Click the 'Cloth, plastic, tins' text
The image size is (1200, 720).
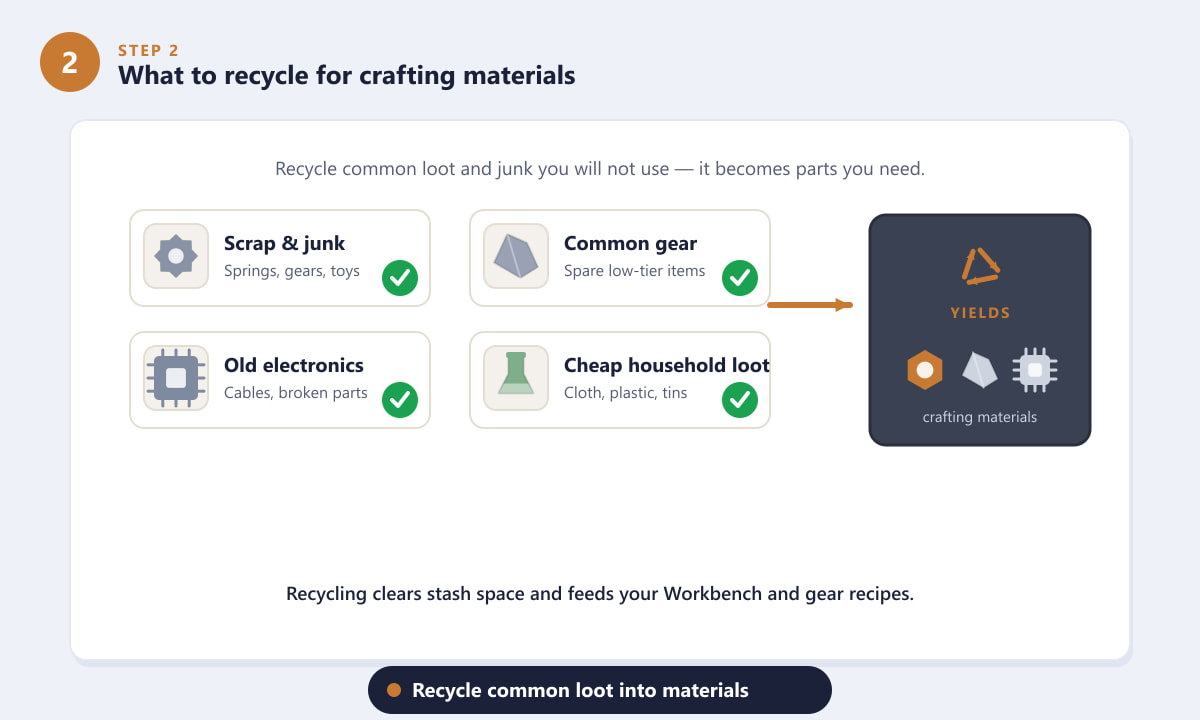click(626, 393)
